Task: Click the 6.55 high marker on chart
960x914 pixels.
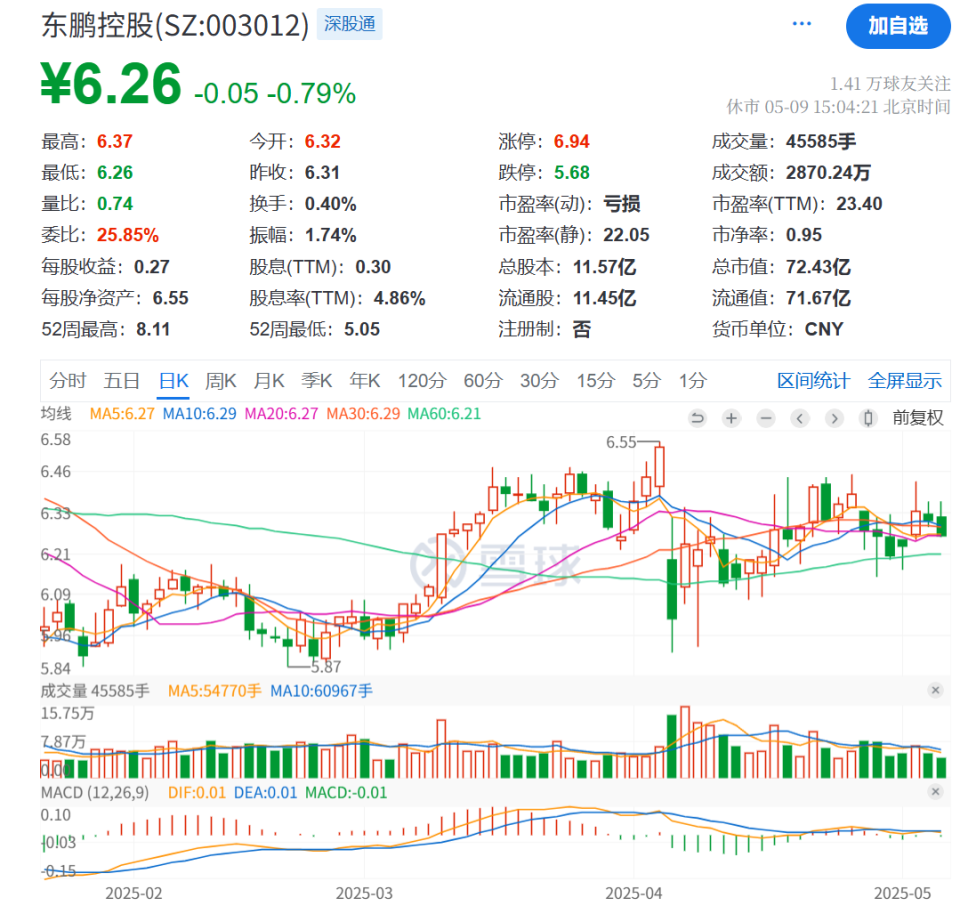Action: tap(621, 442)
